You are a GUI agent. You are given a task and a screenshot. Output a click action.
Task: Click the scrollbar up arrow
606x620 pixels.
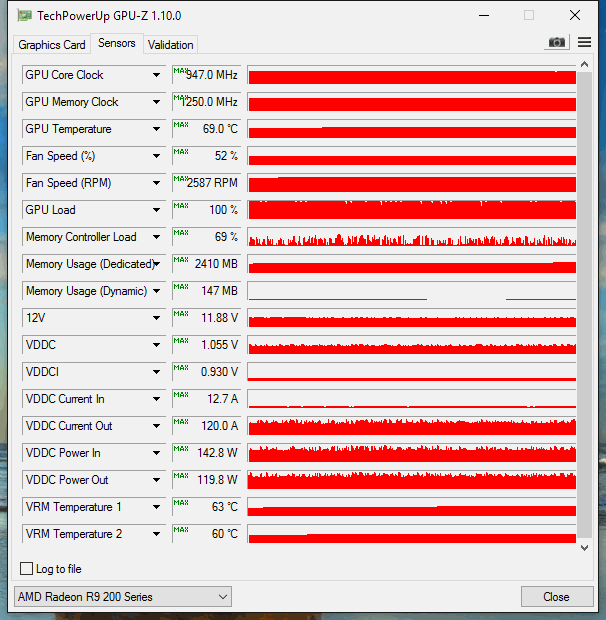(x=584, y=64)
